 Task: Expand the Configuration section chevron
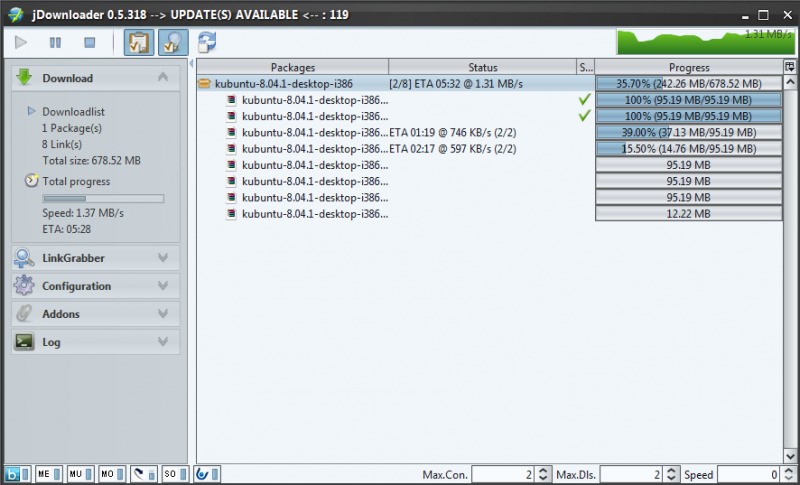163,286
